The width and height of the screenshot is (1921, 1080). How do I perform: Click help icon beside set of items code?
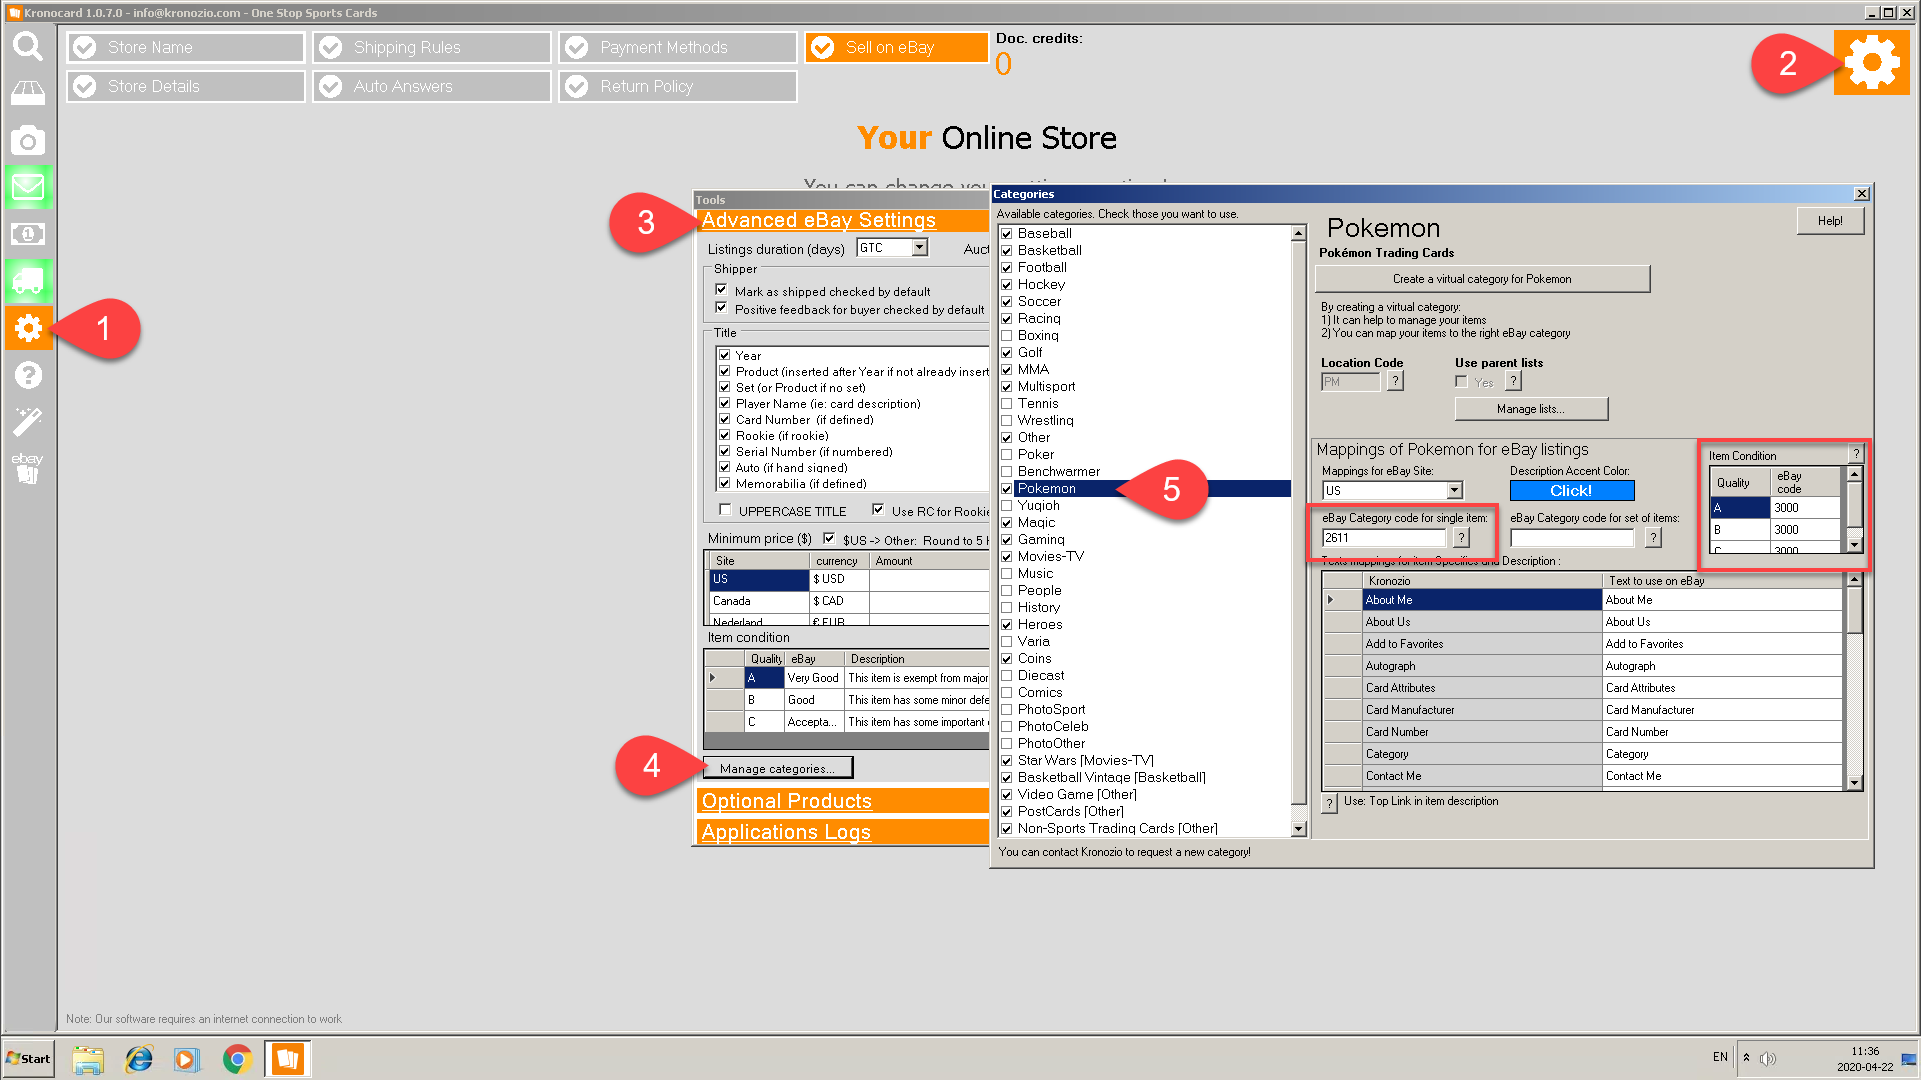[x=1654, y=538]
